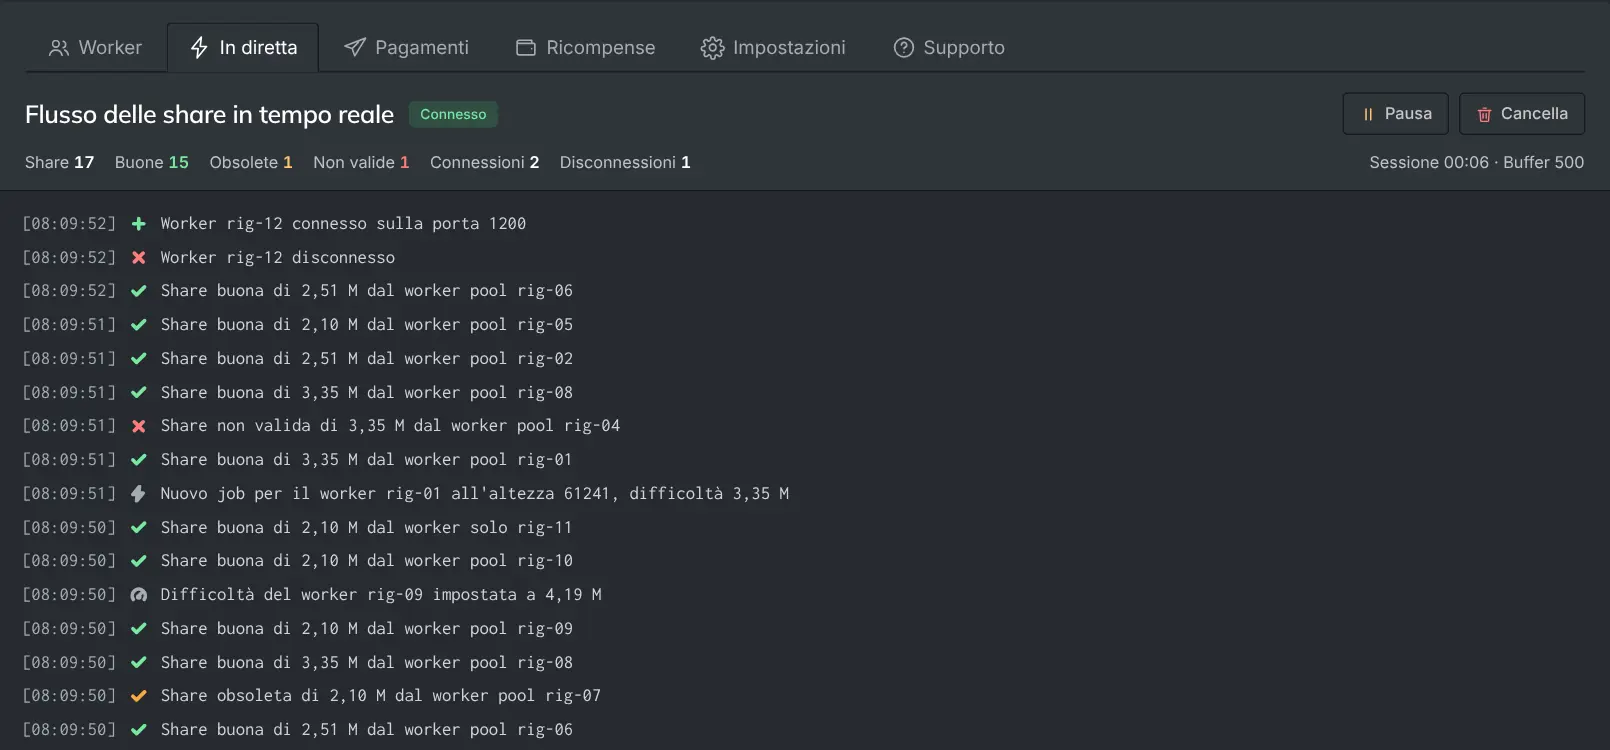This screenshot has width=1610, height=750.
Task: Click the Connesso status badge
Action: [453, 115]
